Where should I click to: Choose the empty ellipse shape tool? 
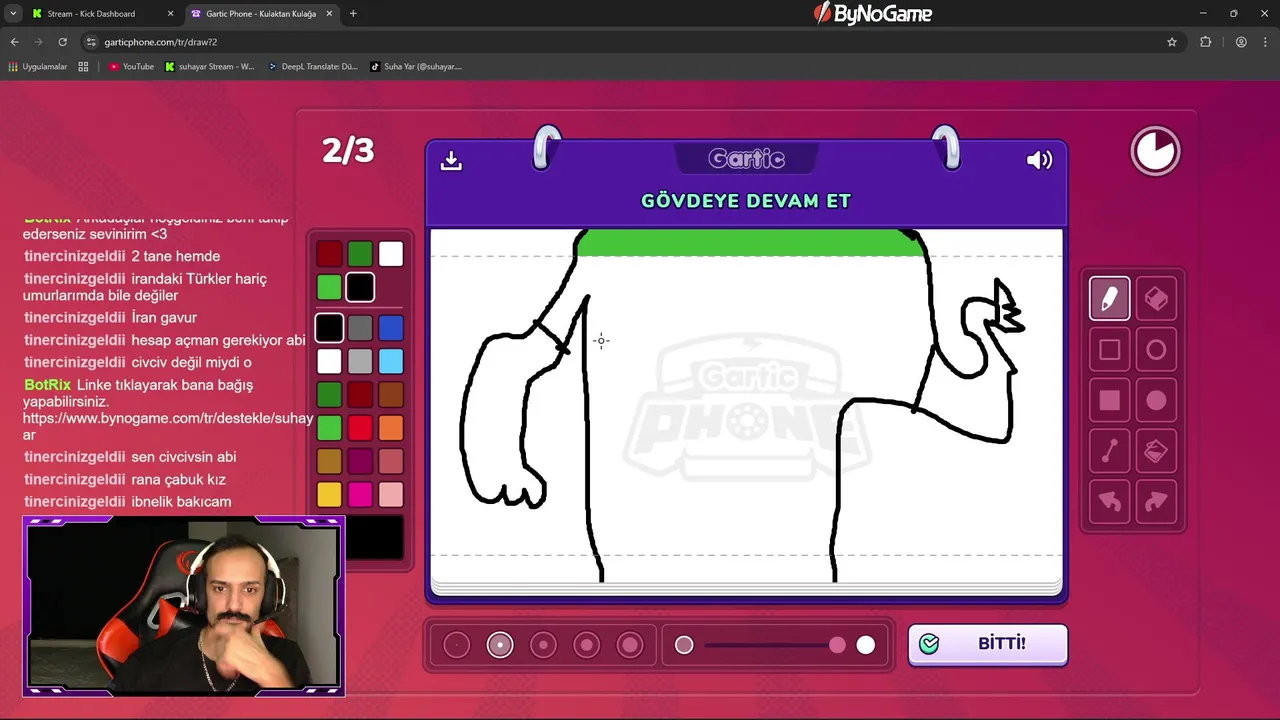[1156, 350]
